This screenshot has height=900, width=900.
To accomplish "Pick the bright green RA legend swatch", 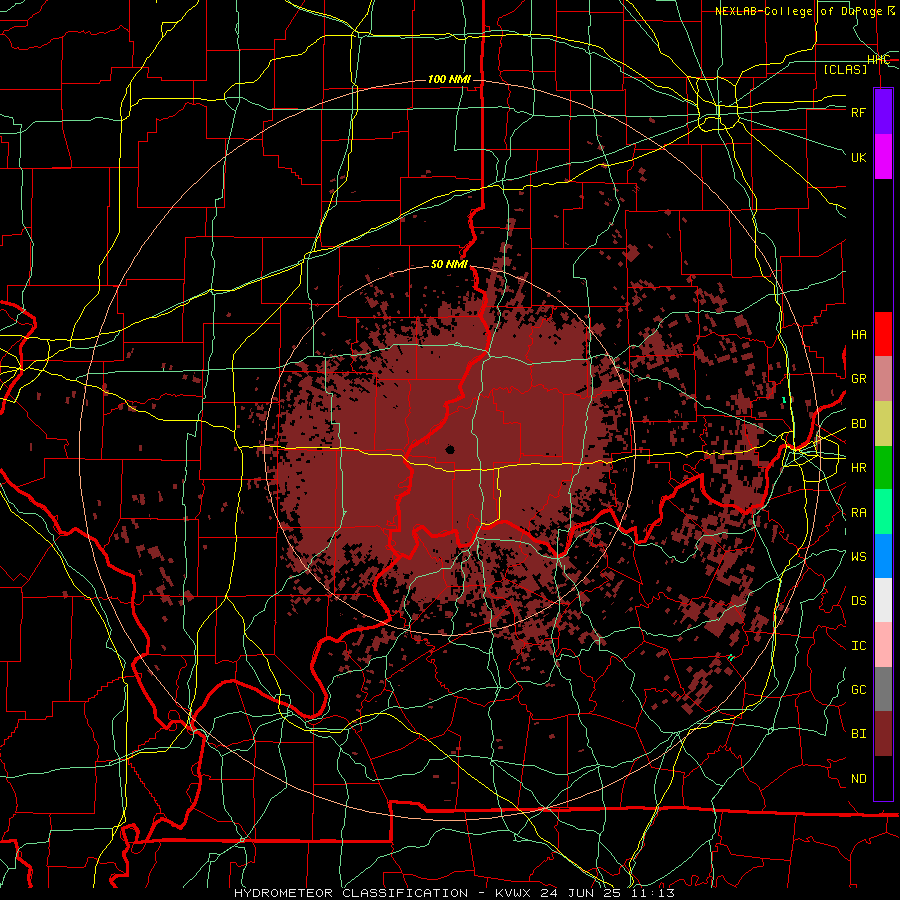I will (883, 512).
